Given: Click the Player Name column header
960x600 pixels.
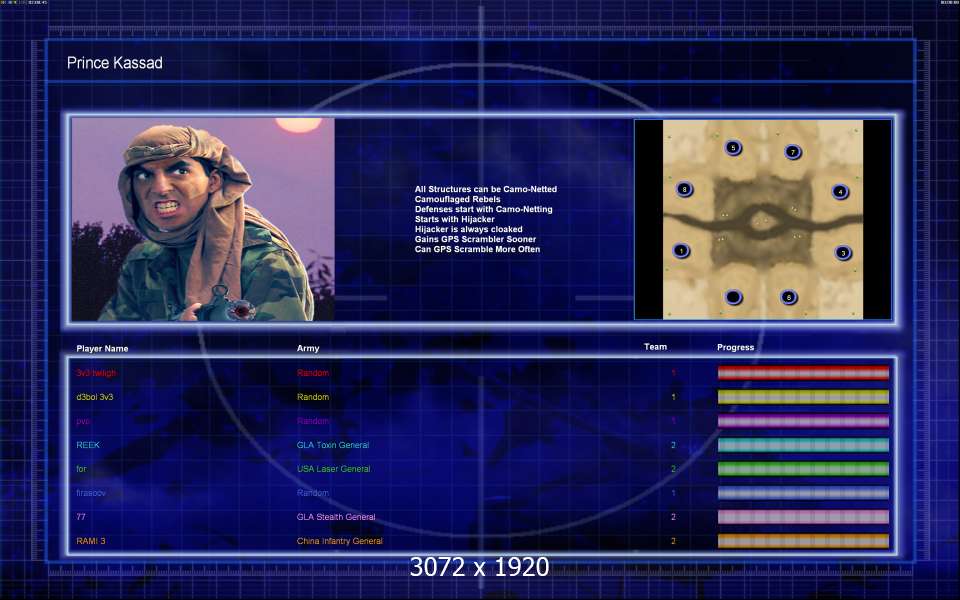Looking at the screenshot, I should pos(102,348).
